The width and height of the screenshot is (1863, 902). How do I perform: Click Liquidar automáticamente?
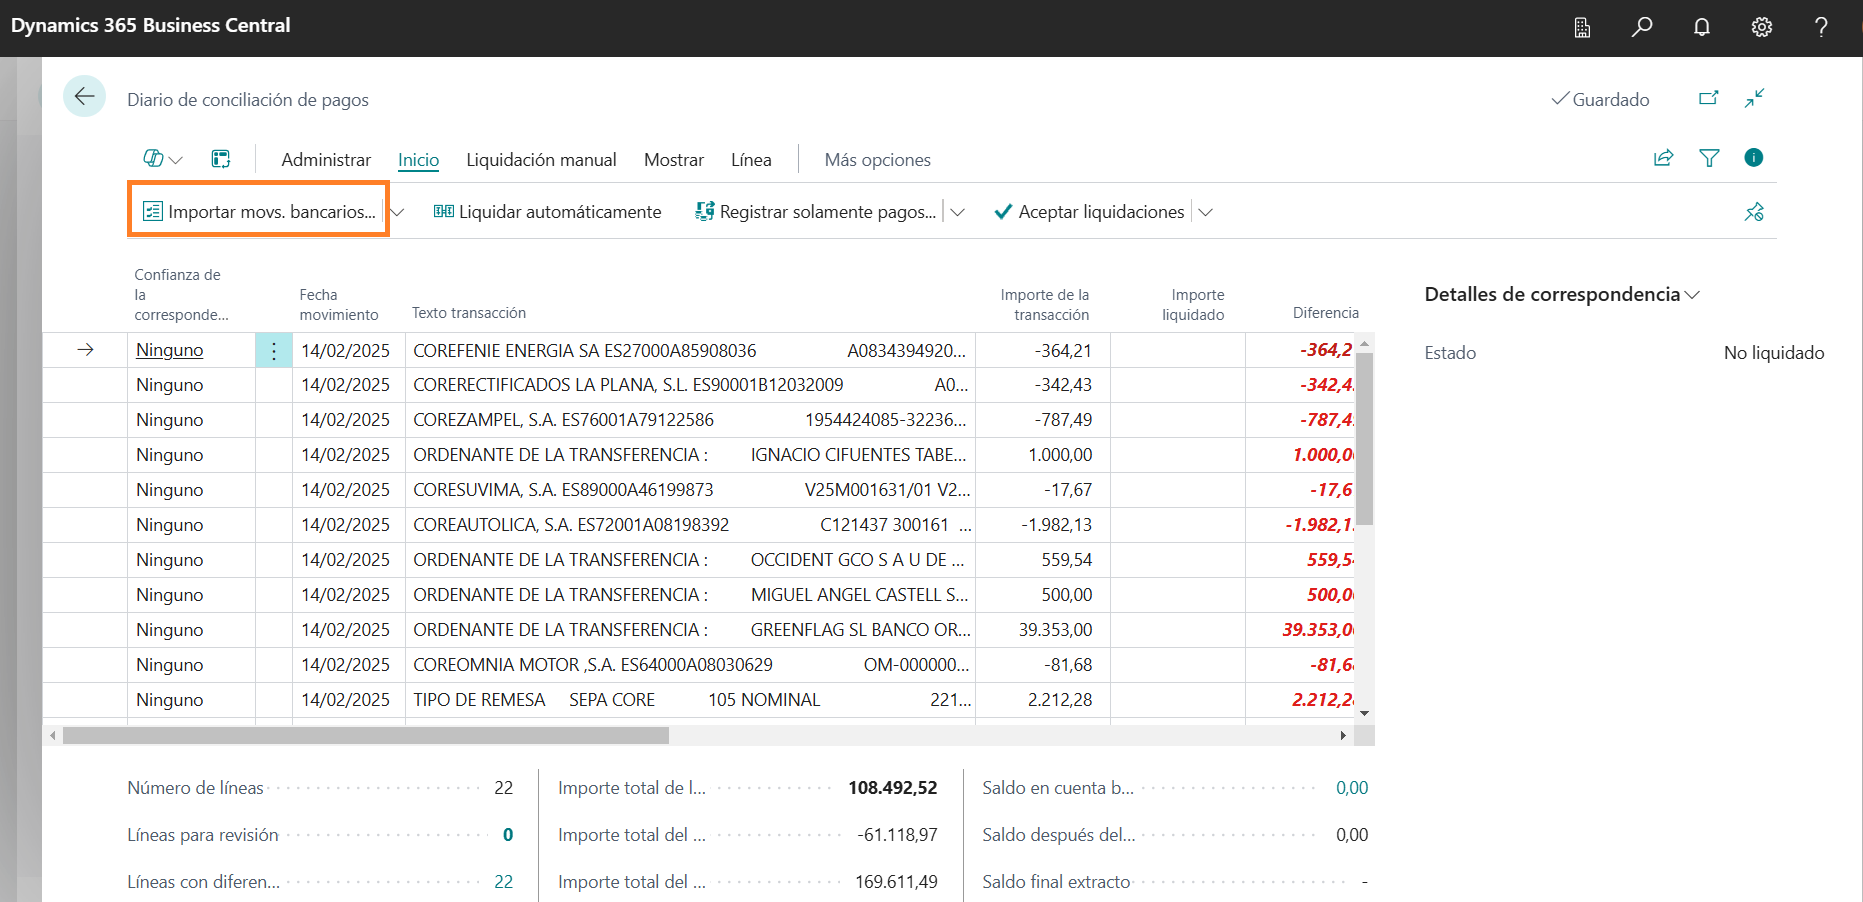tap(547, 212)
